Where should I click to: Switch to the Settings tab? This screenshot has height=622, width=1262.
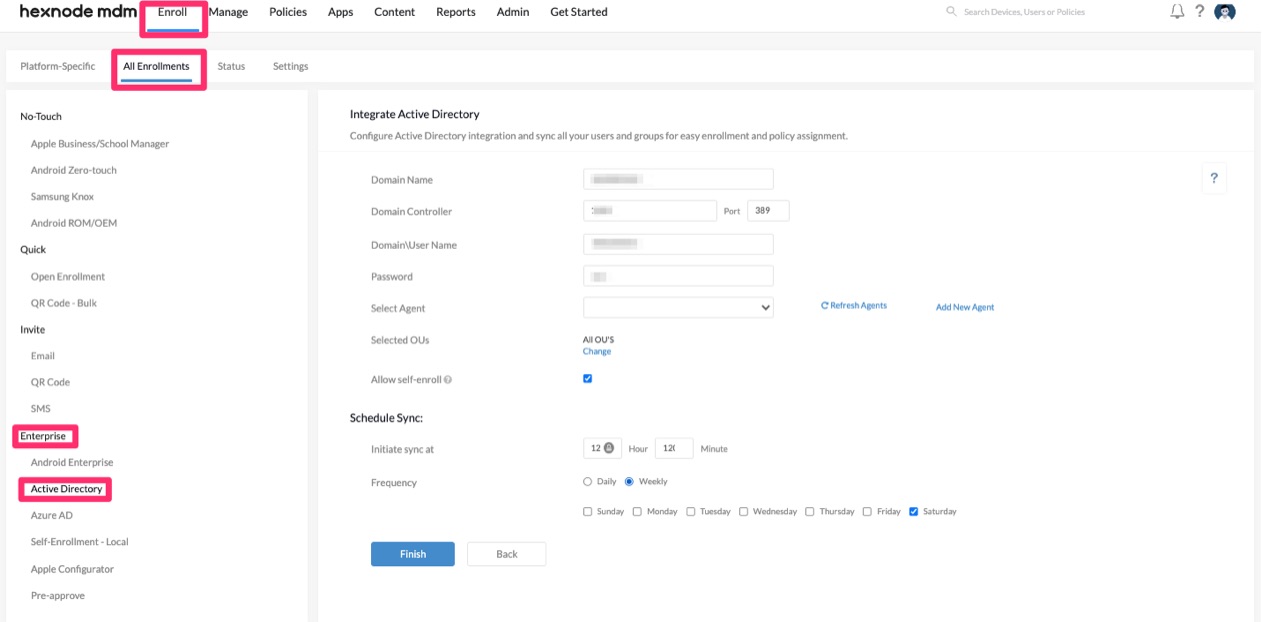291,67
